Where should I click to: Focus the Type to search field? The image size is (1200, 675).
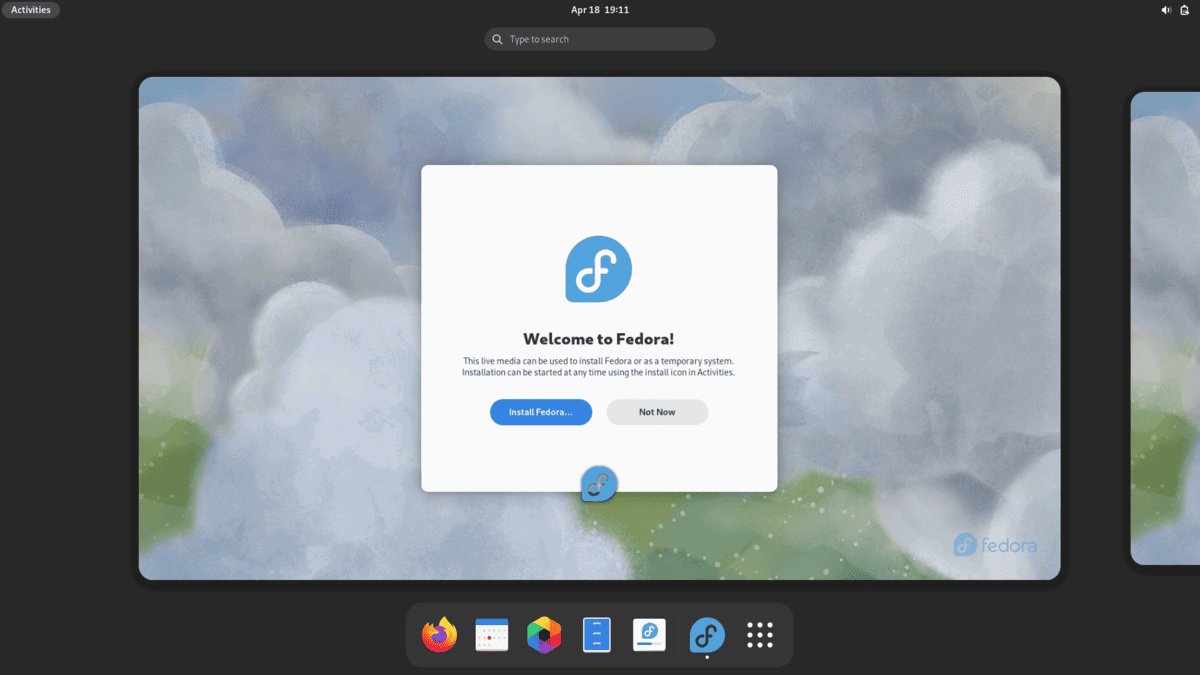(x=600, y=39)
